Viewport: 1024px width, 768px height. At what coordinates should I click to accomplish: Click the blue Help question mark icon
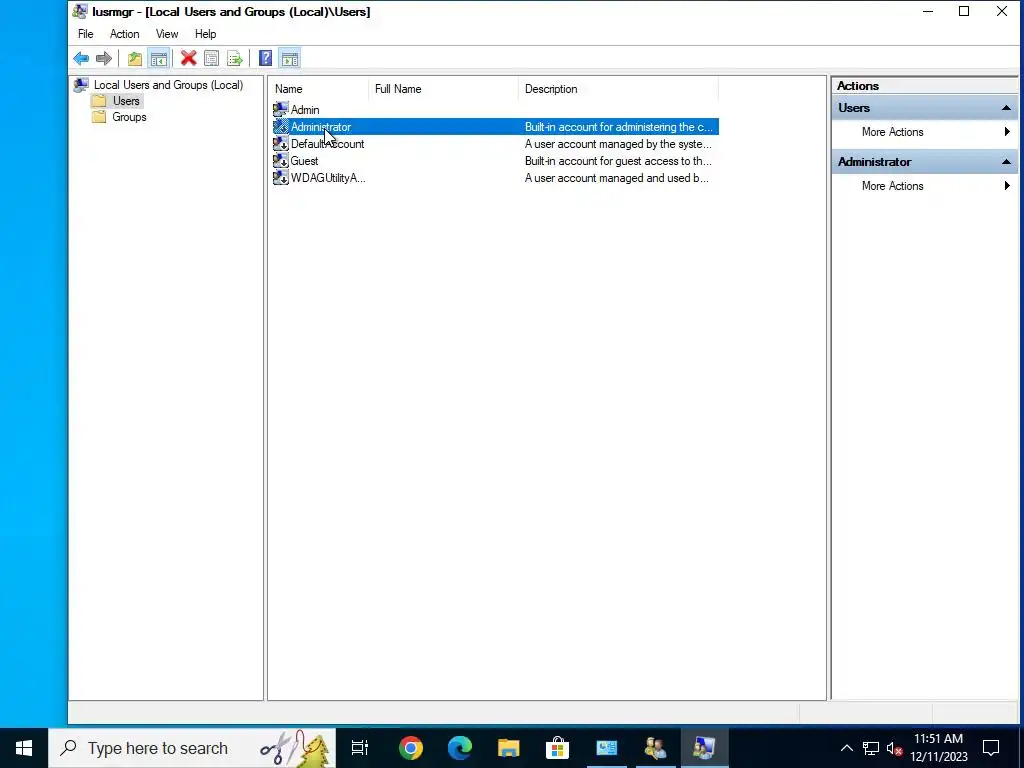pyautogui.click(x=265, y=59)
